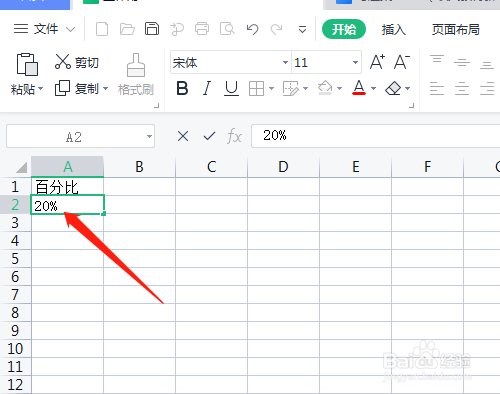Screen dimensions: 500x394
Task: Expand the draw border dropdown arrow
Action: (x=305, y=89)
